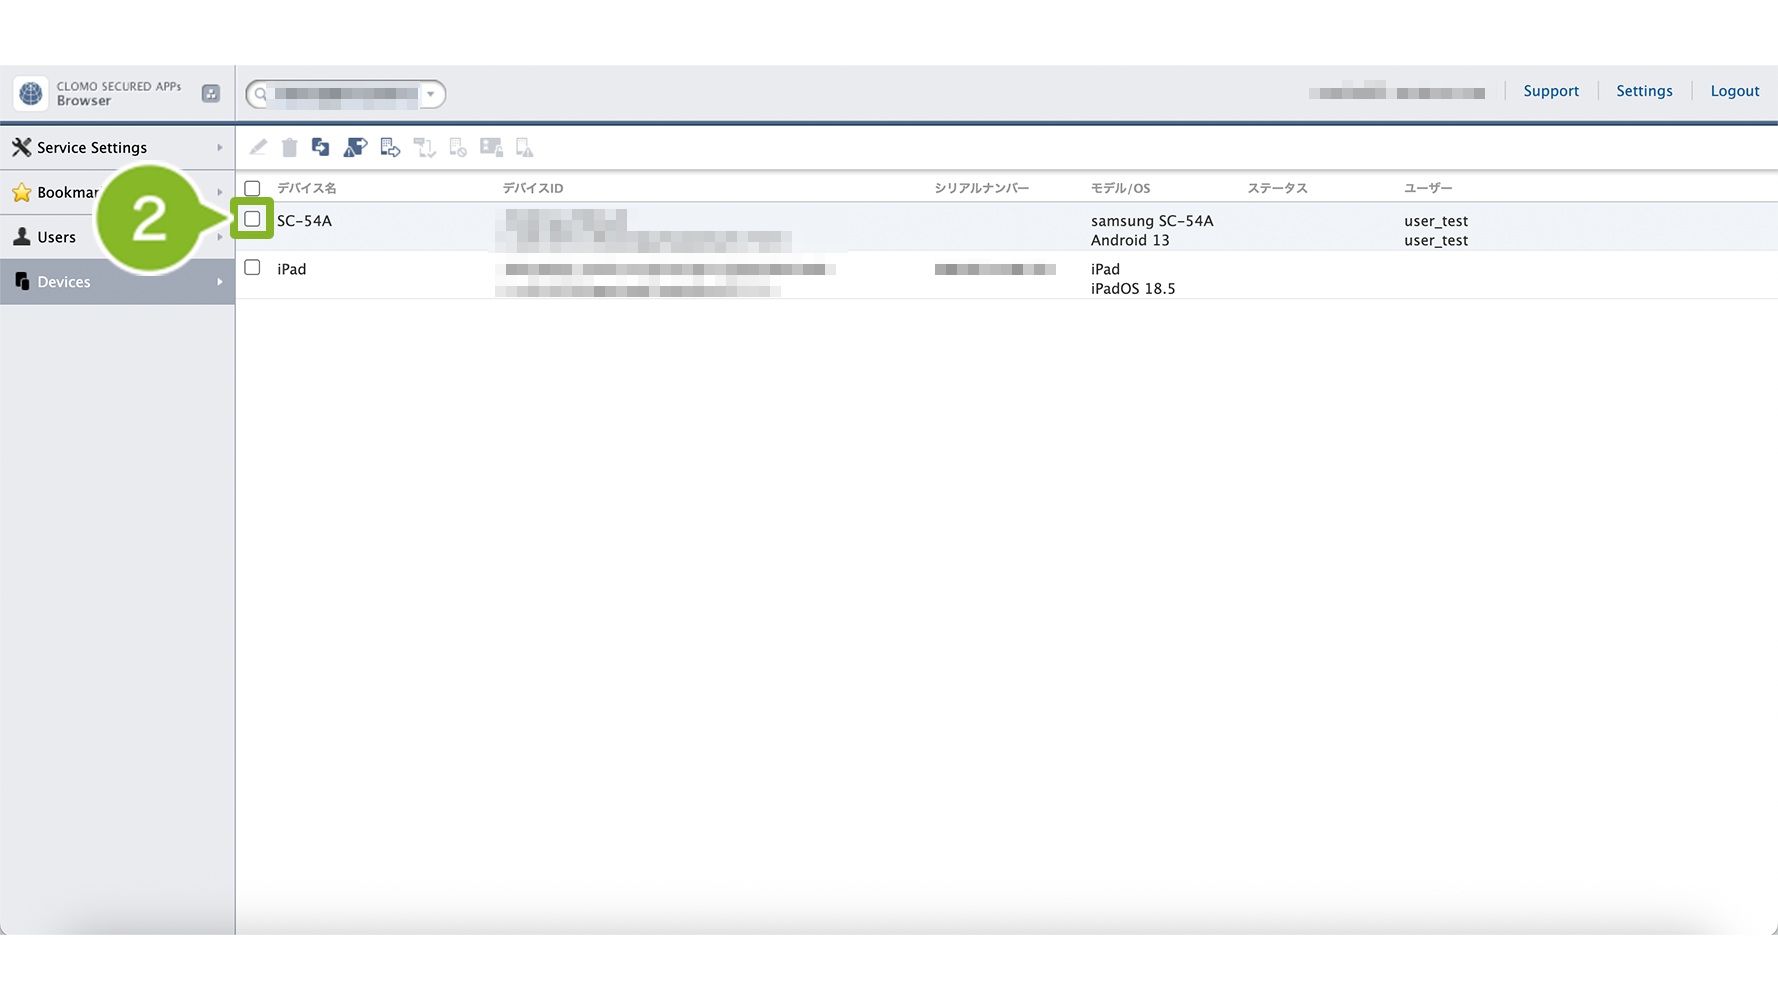The image size is (1778, 1000).
Task: Toggle the select-all checkbox in table header
Action: click(x=253, y=188)
